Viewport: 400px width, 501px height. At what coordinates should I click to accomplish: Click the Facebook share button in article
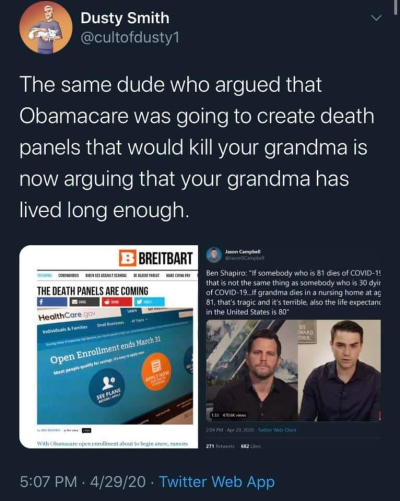[x=52, y=302]
